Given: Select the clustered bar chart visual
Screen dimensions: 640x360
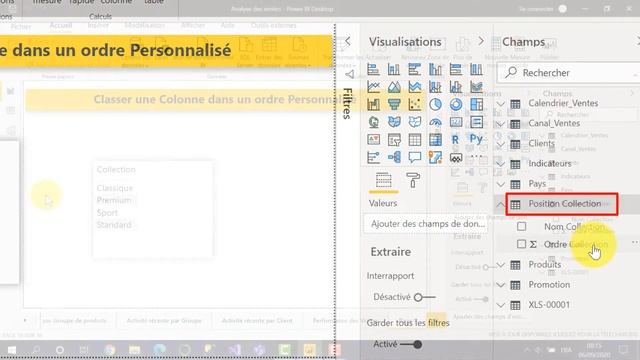Looking at the screenshot, I should 415,70.
